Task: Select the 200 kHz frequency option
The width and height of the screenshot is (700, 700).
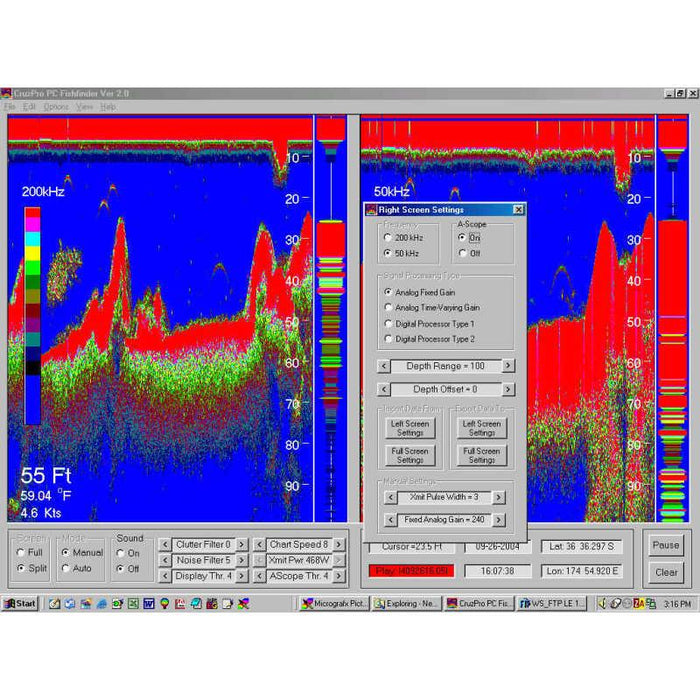Action: coord(389,239)
